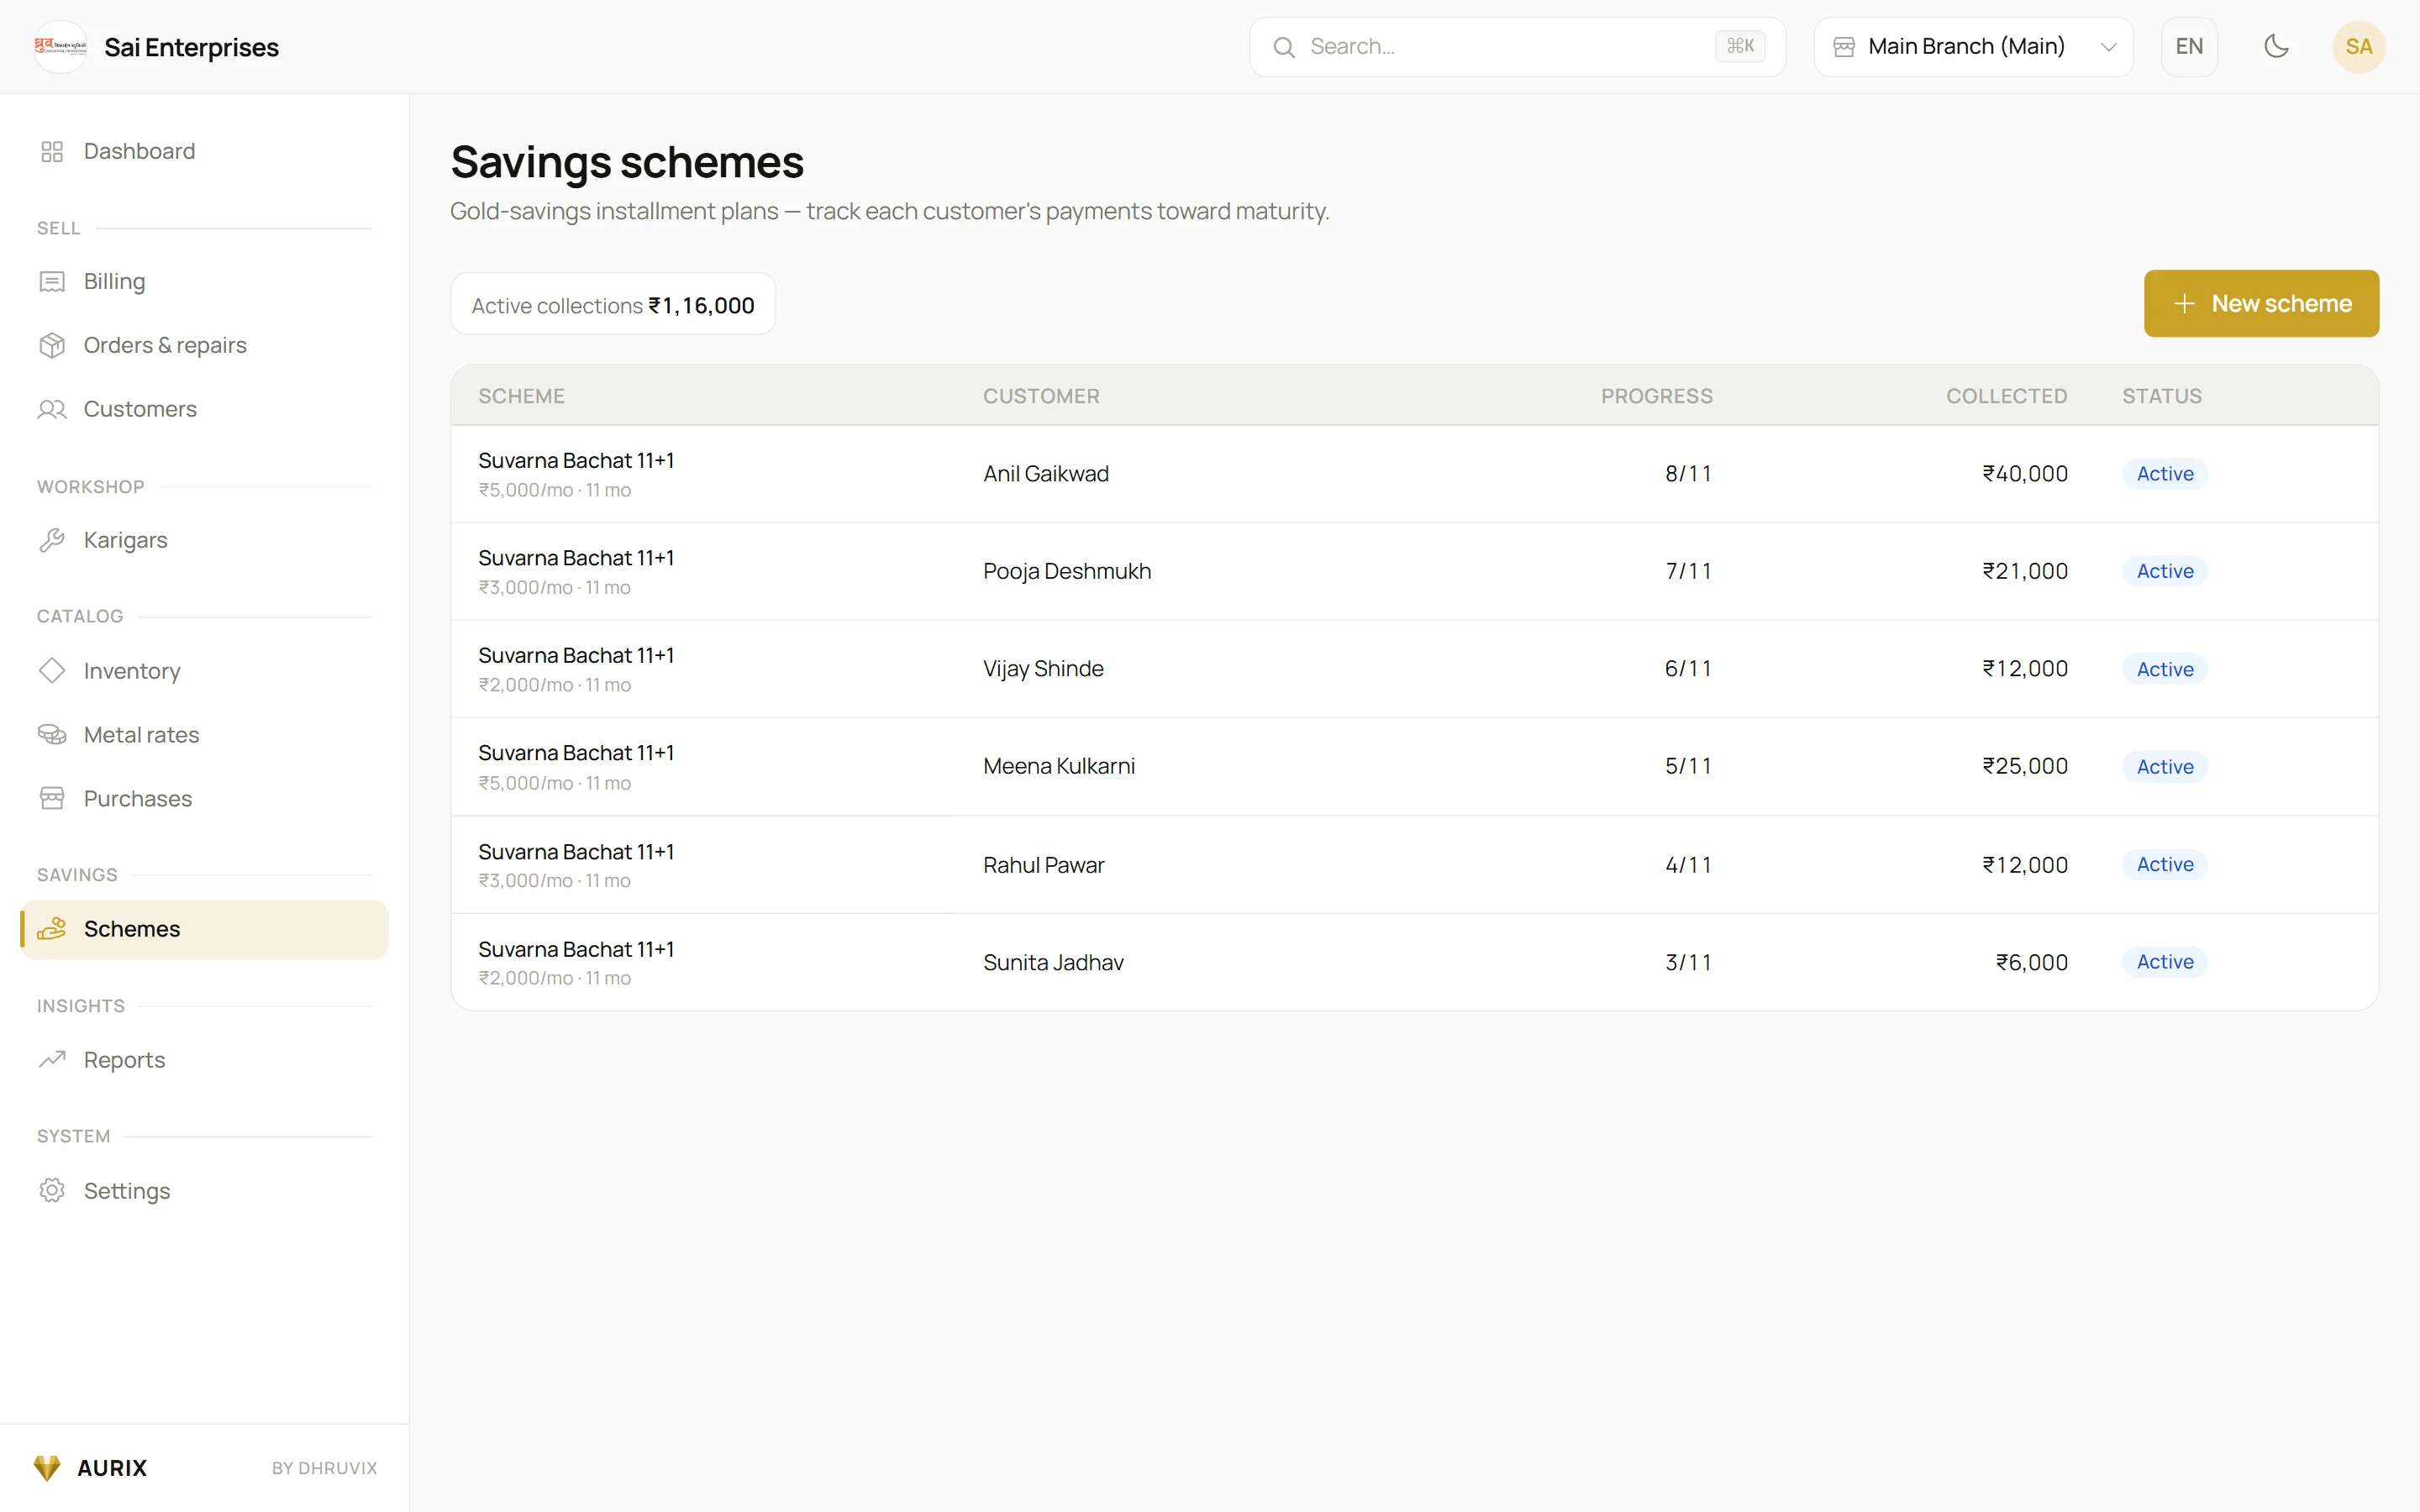
Task: Click the Reports trend-line icon
Action: click(x=52, y=1059)
